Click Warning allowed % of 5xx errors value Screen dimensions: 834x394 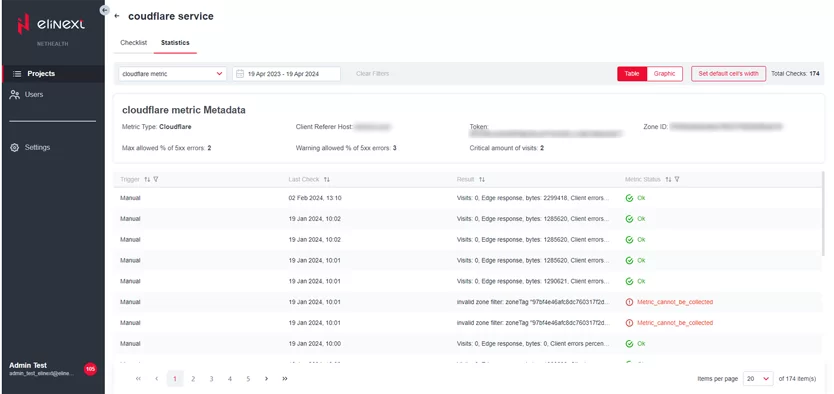(x=395, y=148)
